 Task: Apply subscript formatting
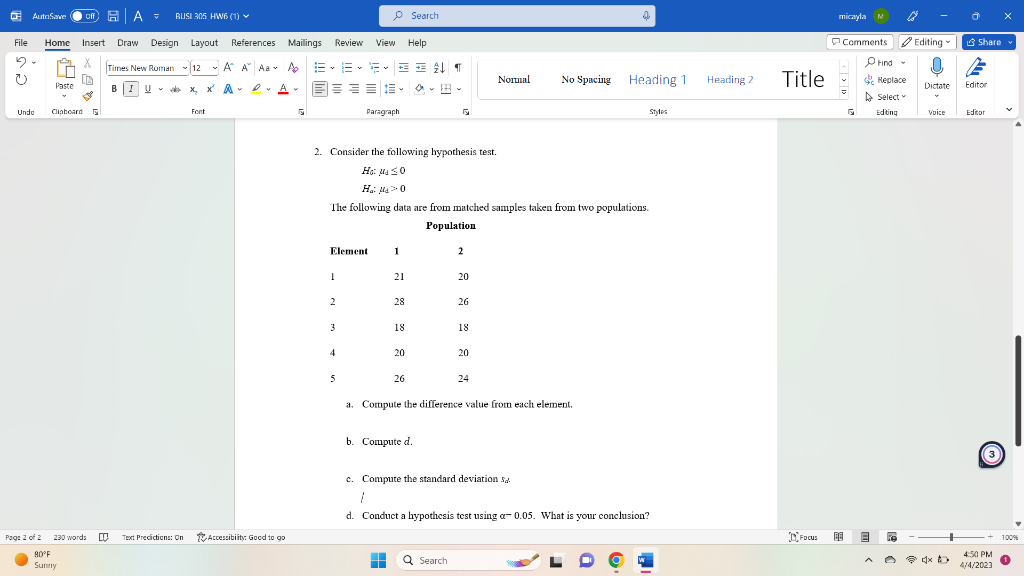[193, 89]
